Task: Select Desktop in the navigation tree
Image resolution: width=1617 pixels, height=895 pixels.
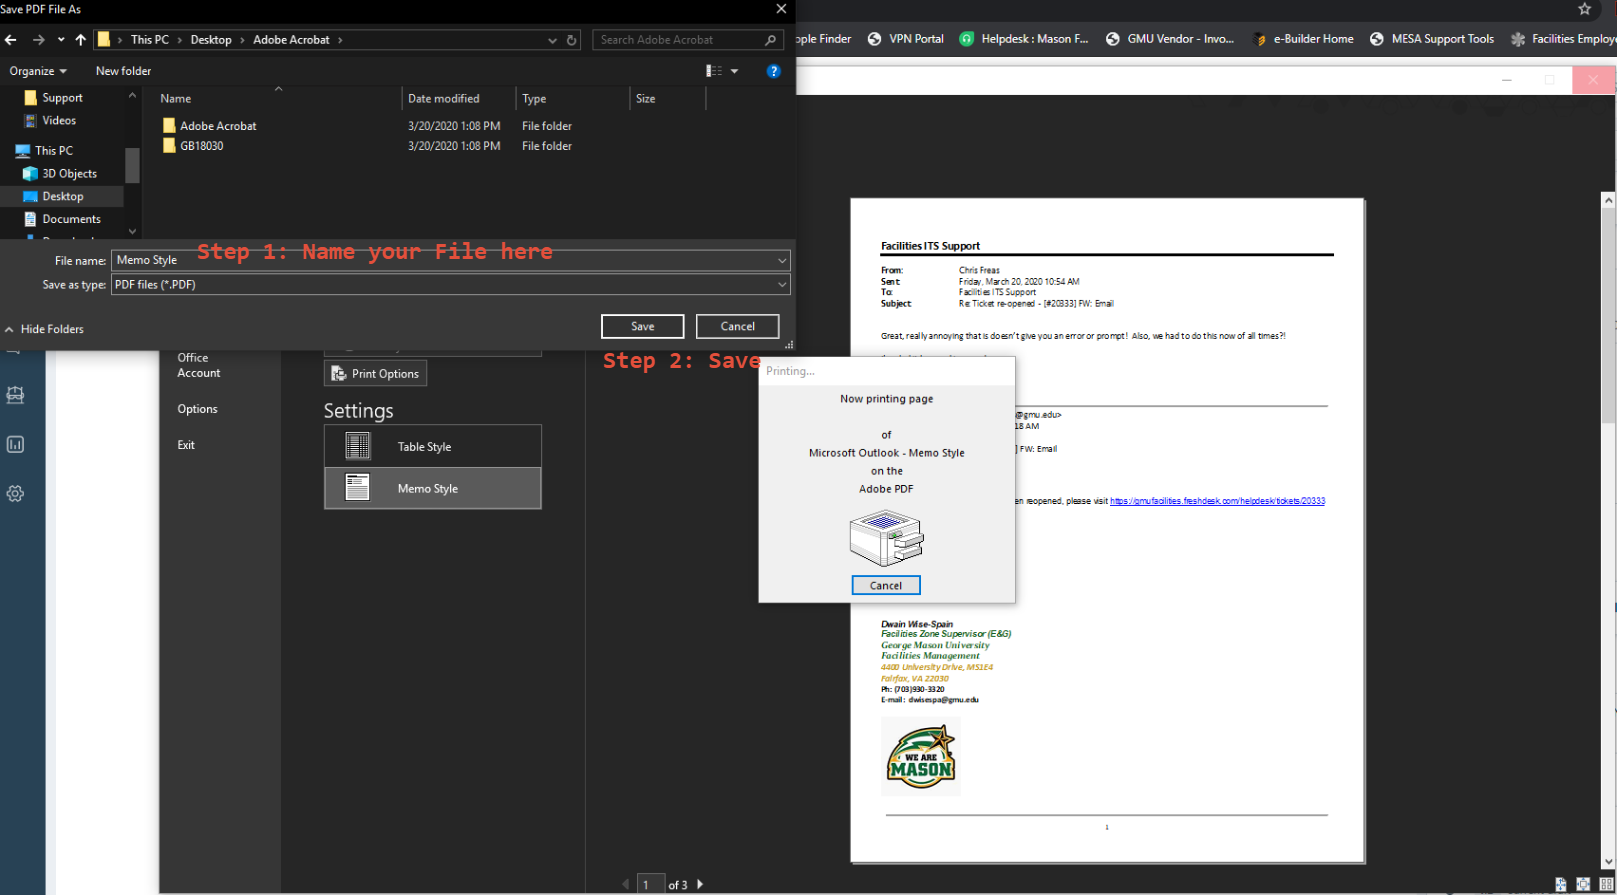Action: coord(62,197)
